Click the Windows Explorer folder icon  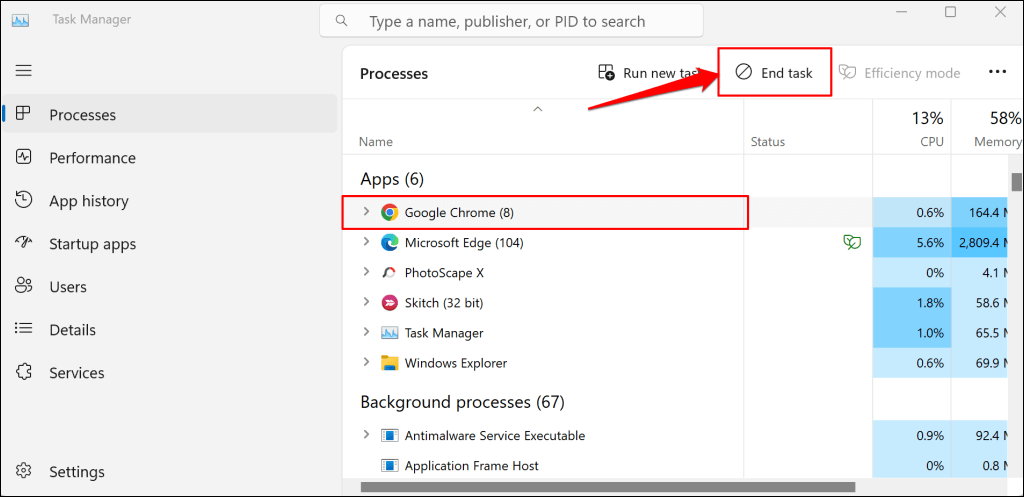[x=389, y=363]
